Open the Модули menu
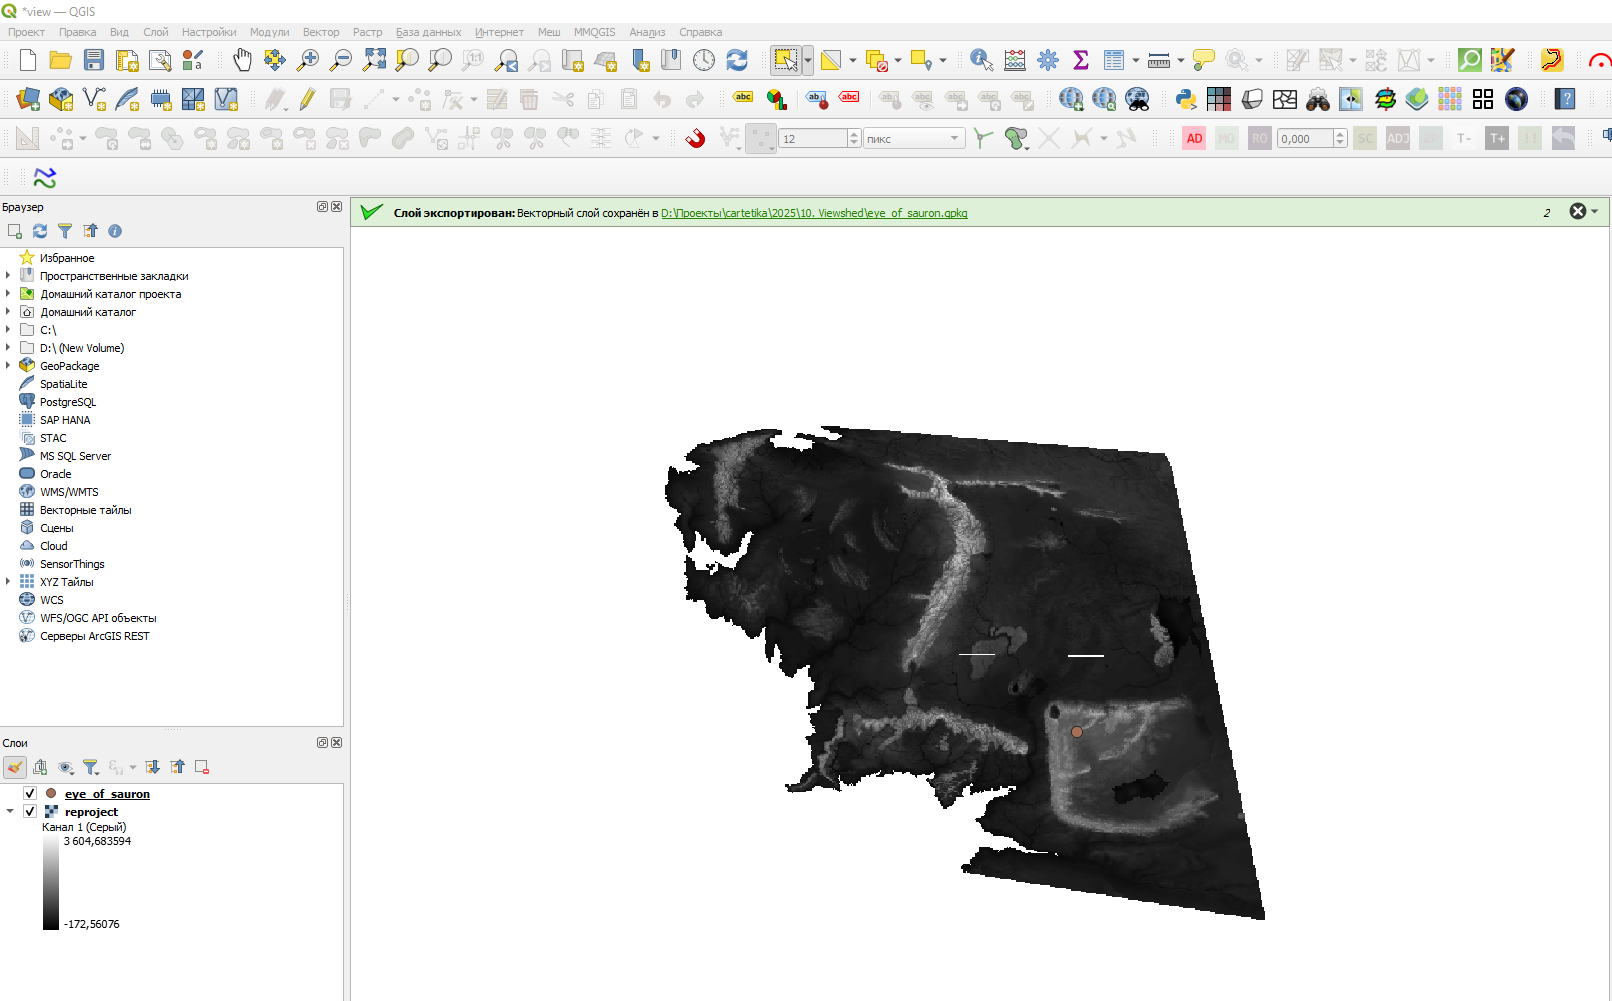Viewport: 1612px width, 1001px height. 269,32
